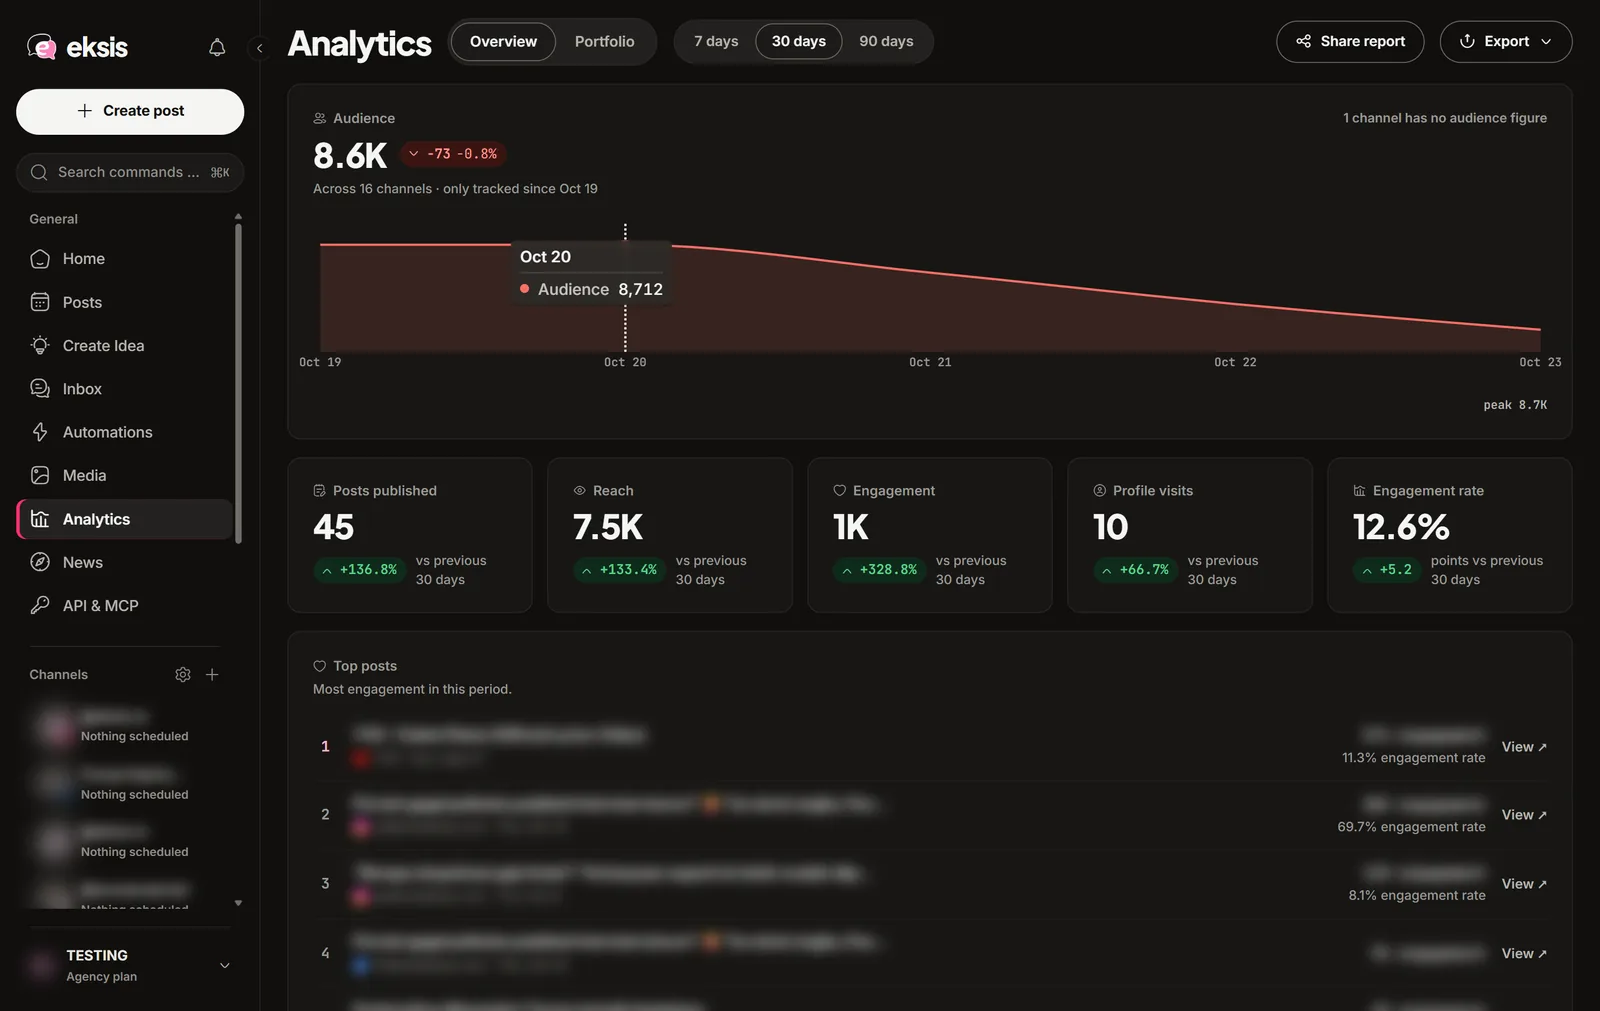Click sidebar scroll down arrow
Image resolution: width=1600 pixels, height=1011 pixels.
238,903
